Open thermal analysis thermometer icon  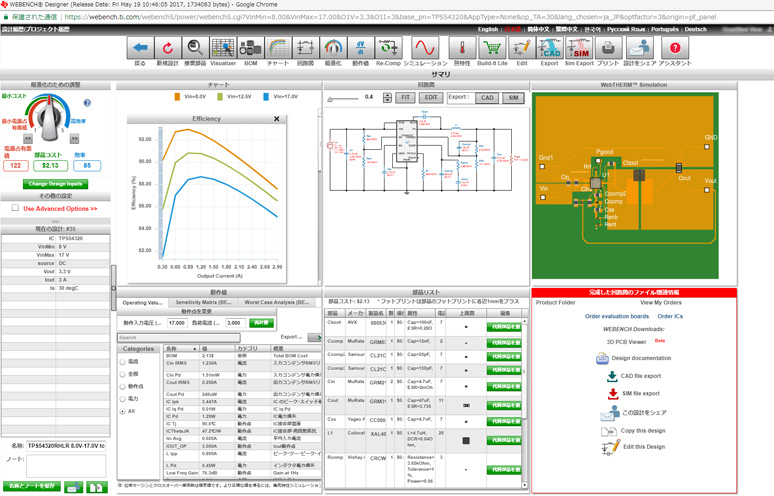(x=462, y=48)
